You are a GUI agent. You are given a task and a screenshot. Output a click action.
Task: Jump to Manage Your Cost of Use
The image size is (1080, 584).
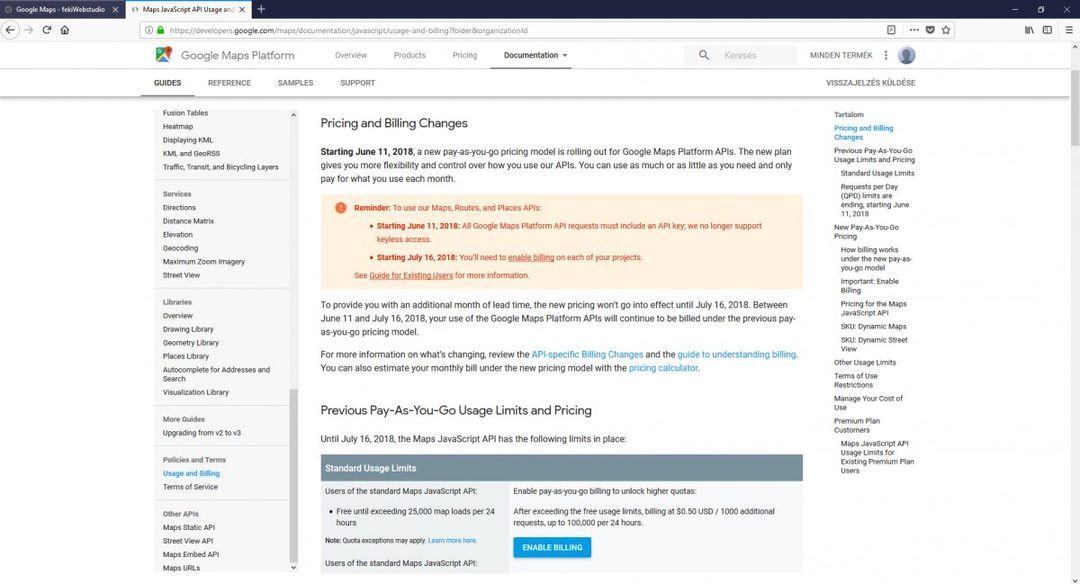(868, 403)
